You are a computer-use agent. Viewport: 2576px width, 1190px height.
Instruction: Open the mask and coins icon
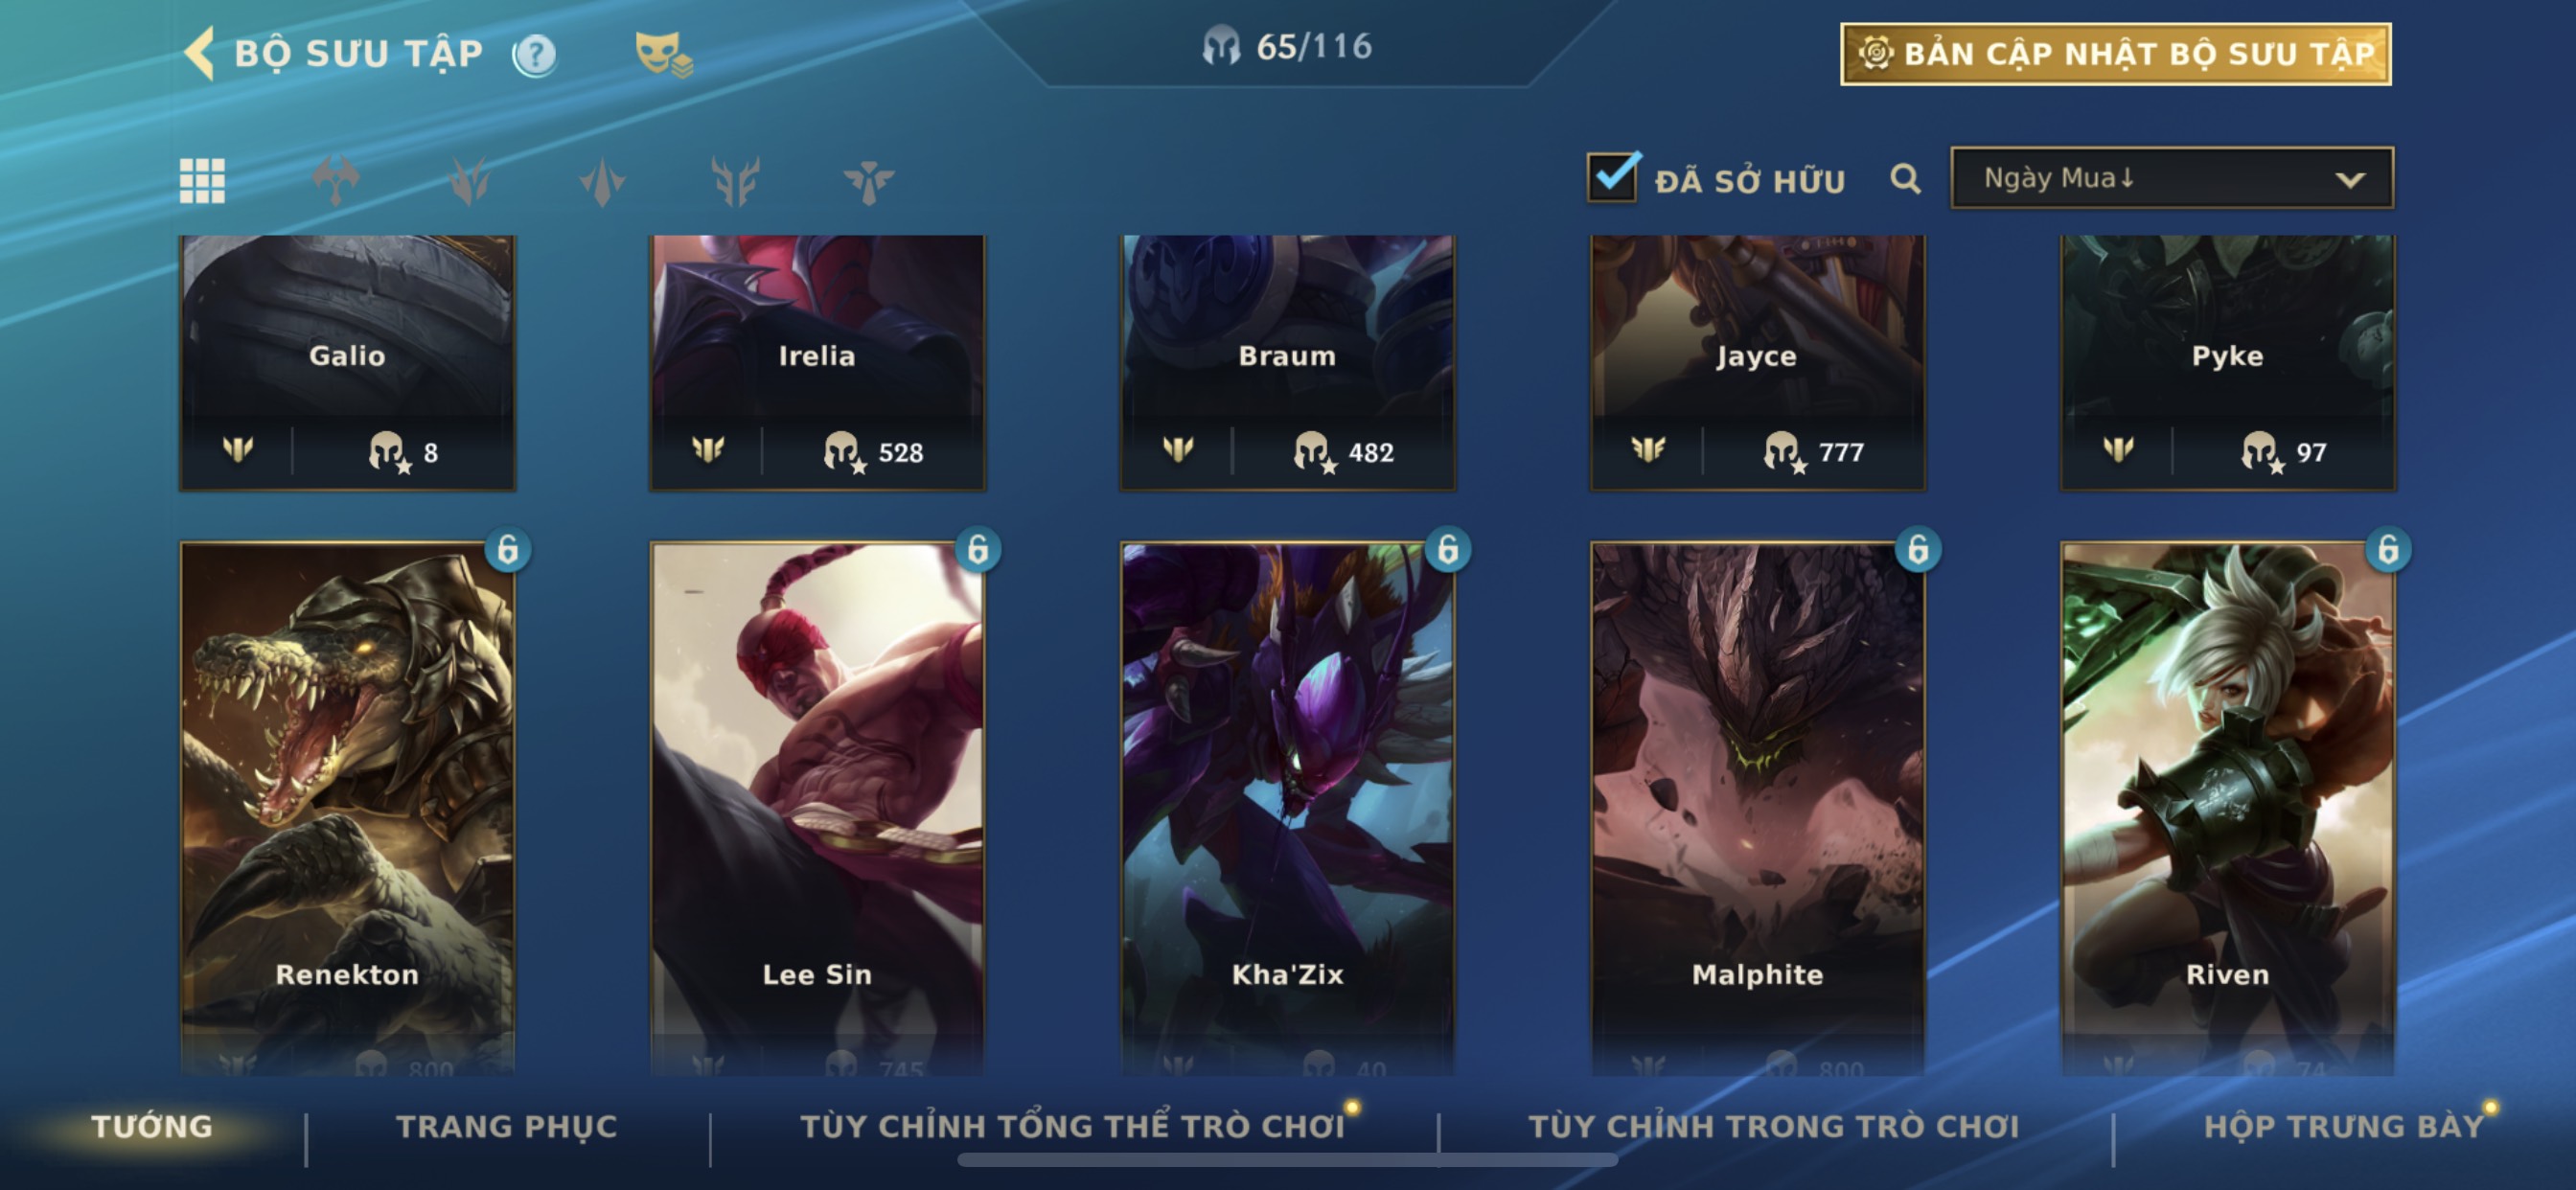[664, 54]
